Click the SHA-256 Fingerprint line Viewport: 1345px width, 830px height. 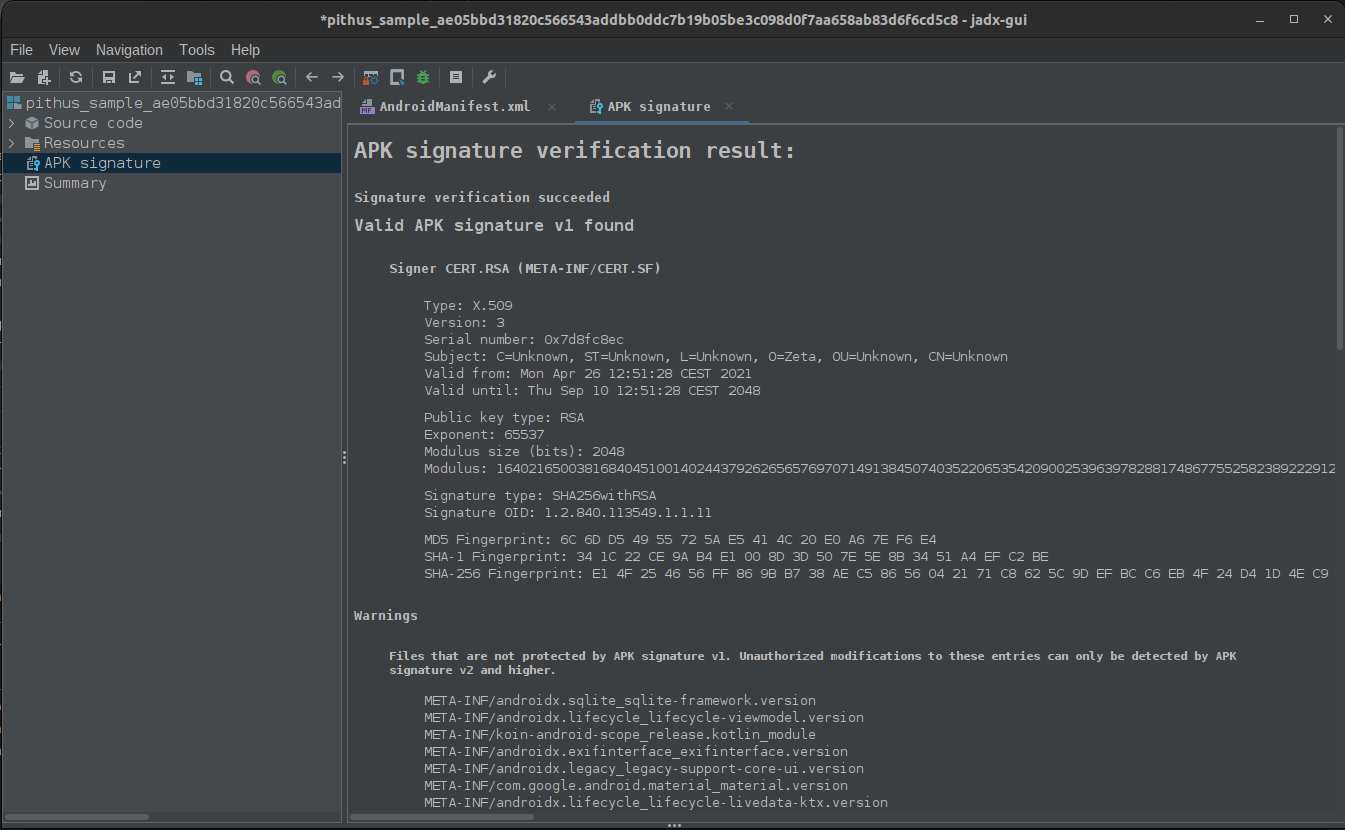tap(876, 574)
